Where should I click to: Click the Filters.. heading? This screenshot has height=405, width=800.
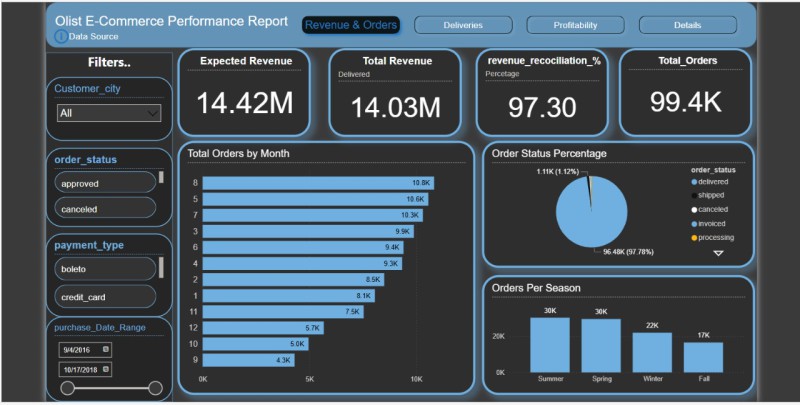pos(109,62)
